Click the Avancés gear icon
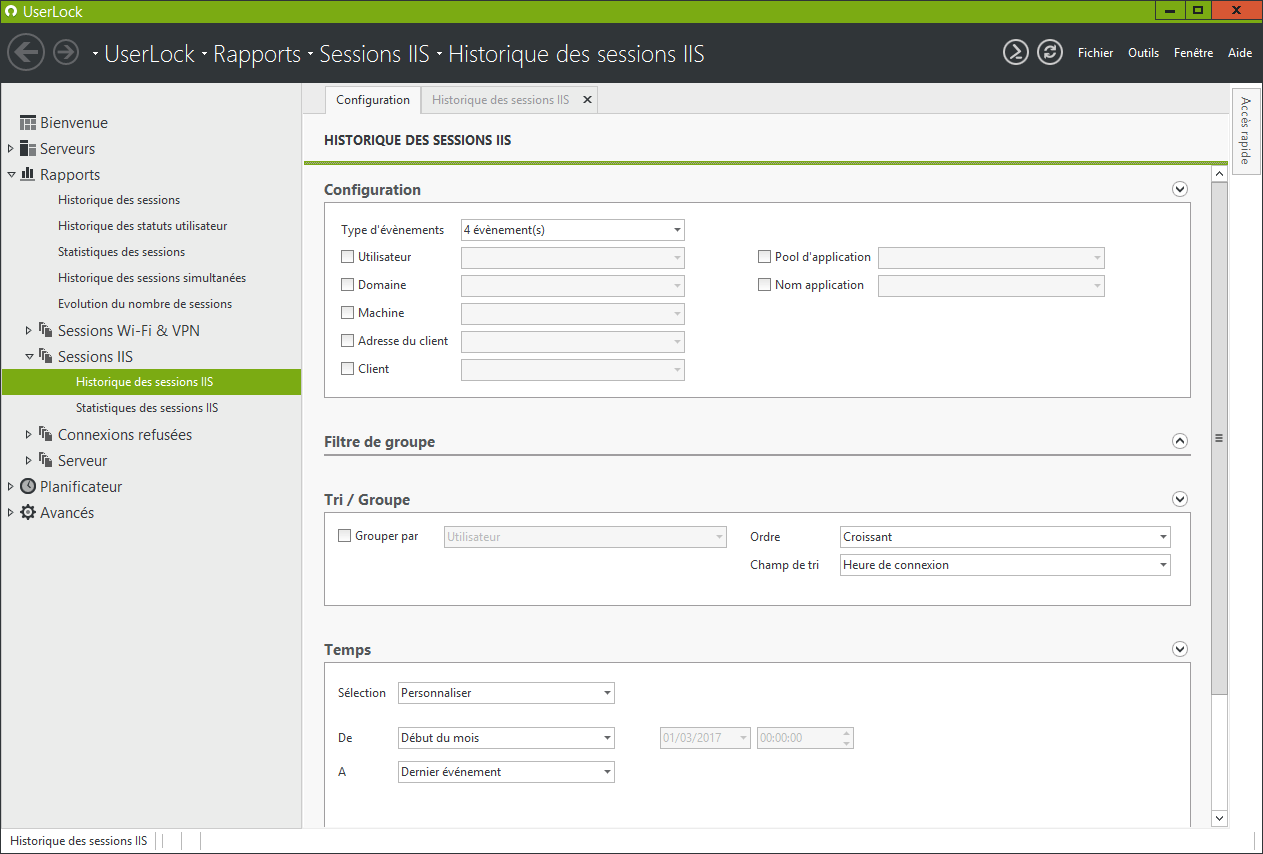 (x=28, y=513)
